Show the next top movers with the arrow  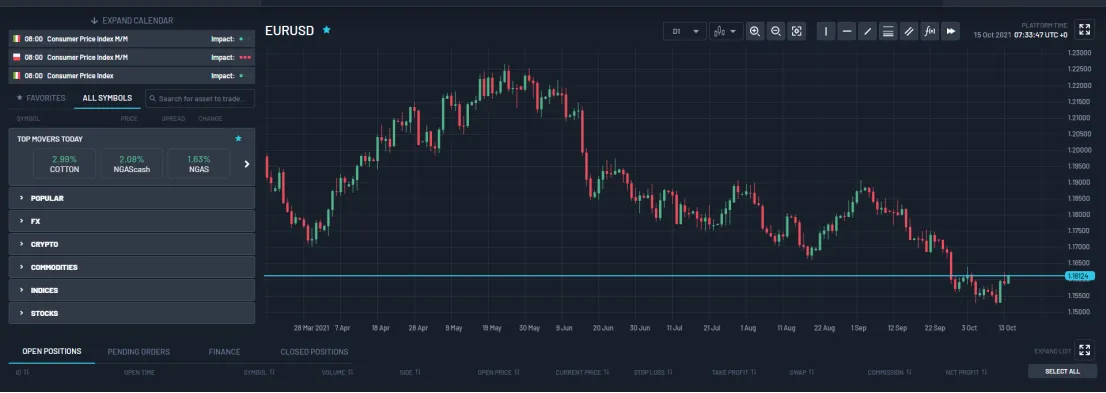[247, 164]
